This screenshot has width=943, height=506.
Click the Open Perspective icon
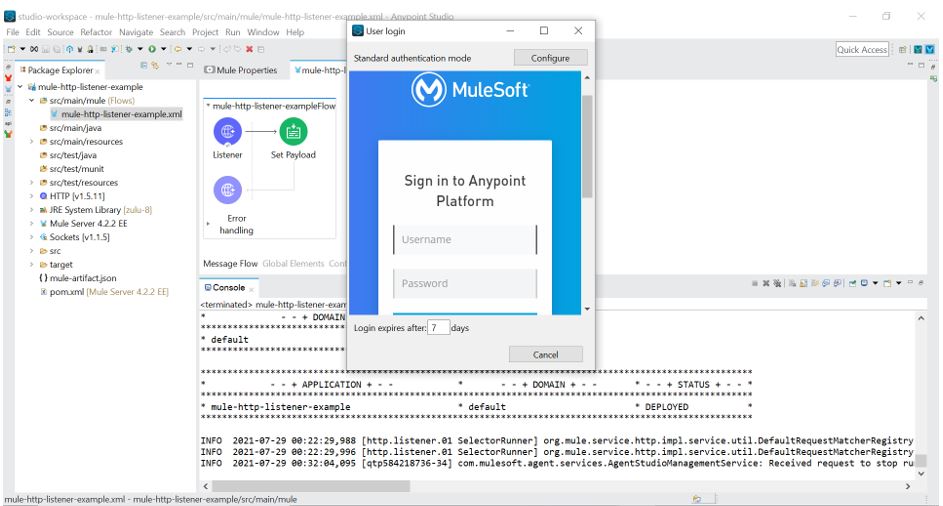click(x=903, y=50)
